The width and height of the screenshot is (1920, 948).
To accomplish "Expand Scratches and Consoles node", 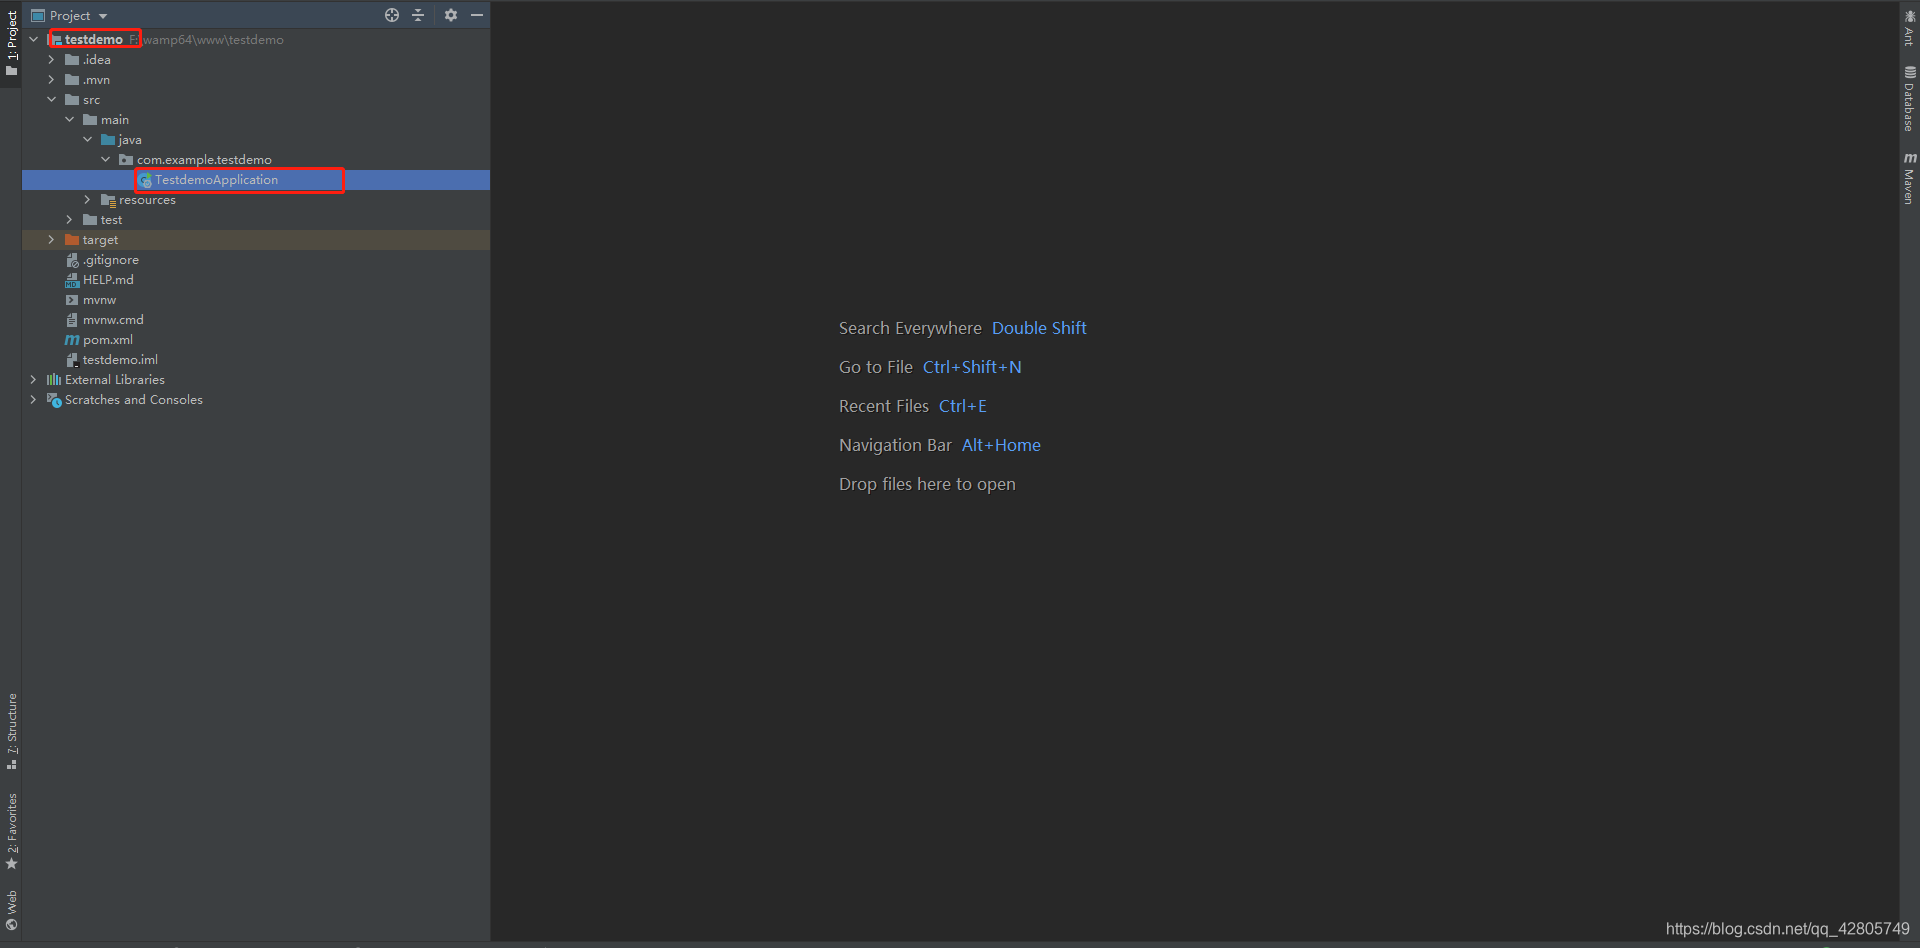I will (x=33, y=399).
